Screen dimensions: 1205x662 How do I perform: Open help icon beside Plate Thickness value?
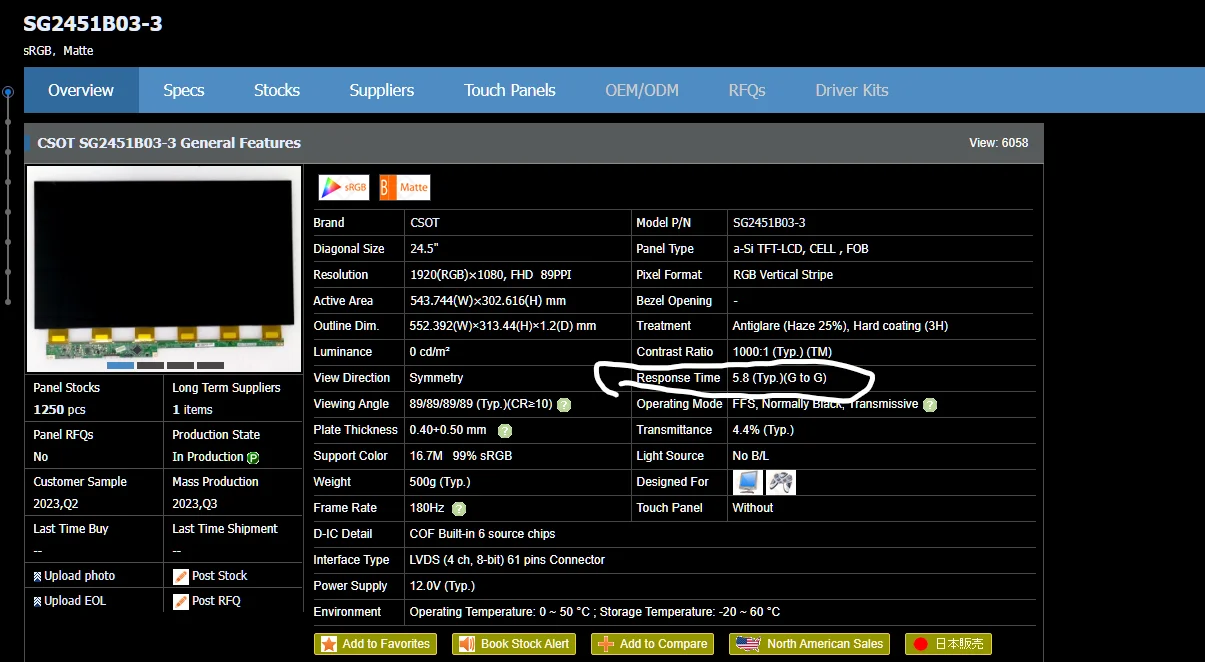point(504,430)
